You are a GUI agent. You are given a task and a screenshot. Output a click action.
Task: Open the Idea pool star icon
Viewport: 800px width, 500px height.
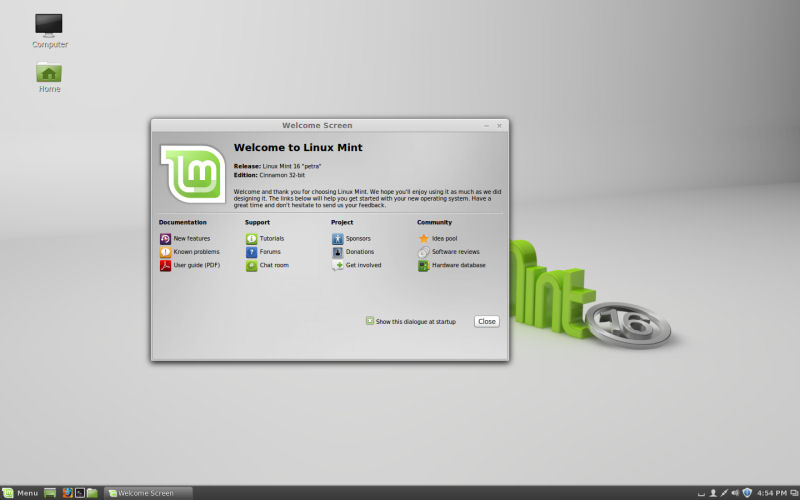pyautogui.click(x=424, y=239)
